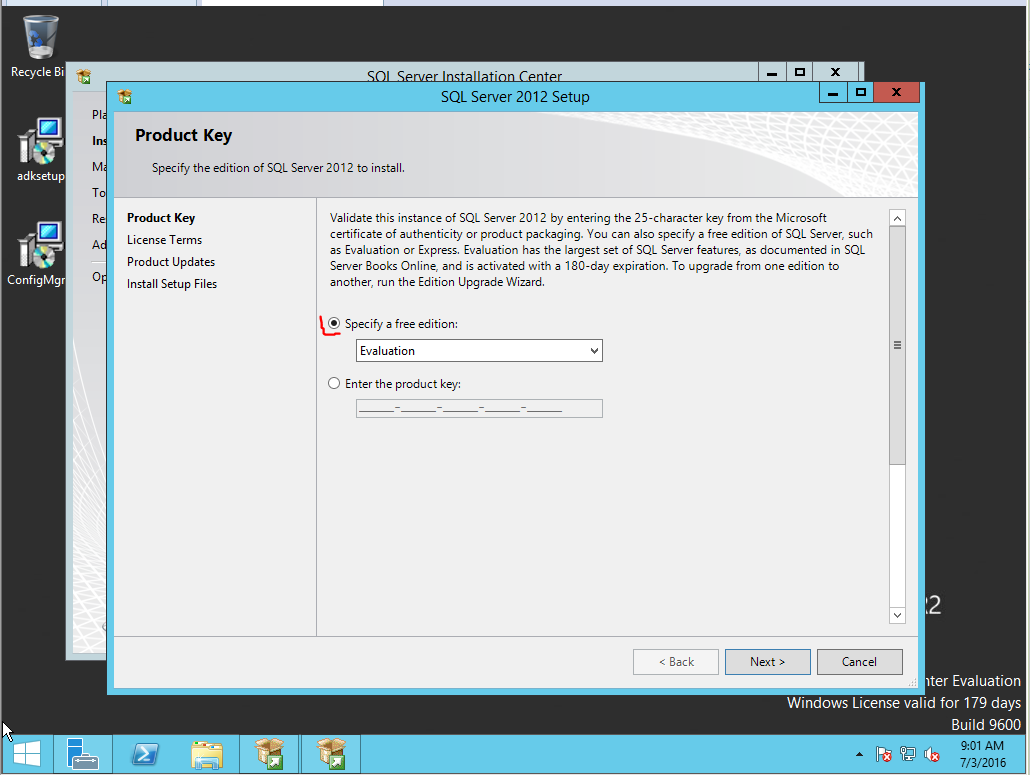
Task: Minimize the SQL Server 2012 Setup window
Action: coord(833,93)
